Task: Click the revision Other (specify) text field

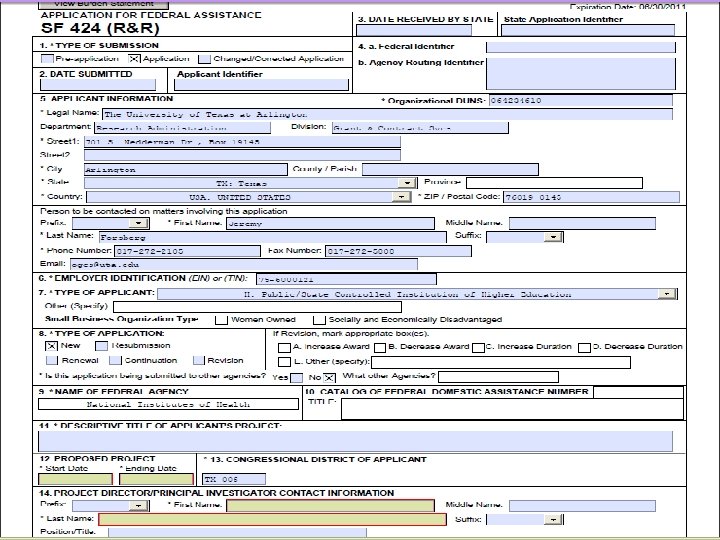Action: tap(501, 362)
